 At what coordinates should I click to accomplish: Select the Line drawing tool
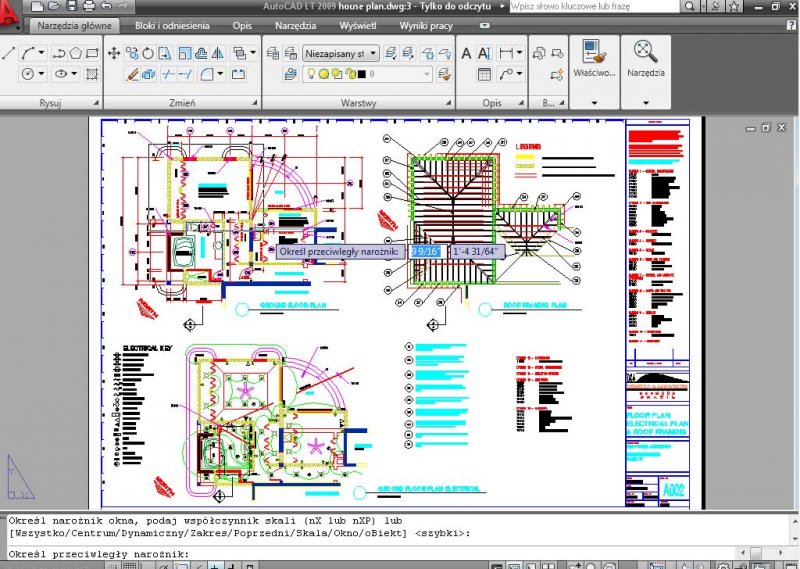10,52
